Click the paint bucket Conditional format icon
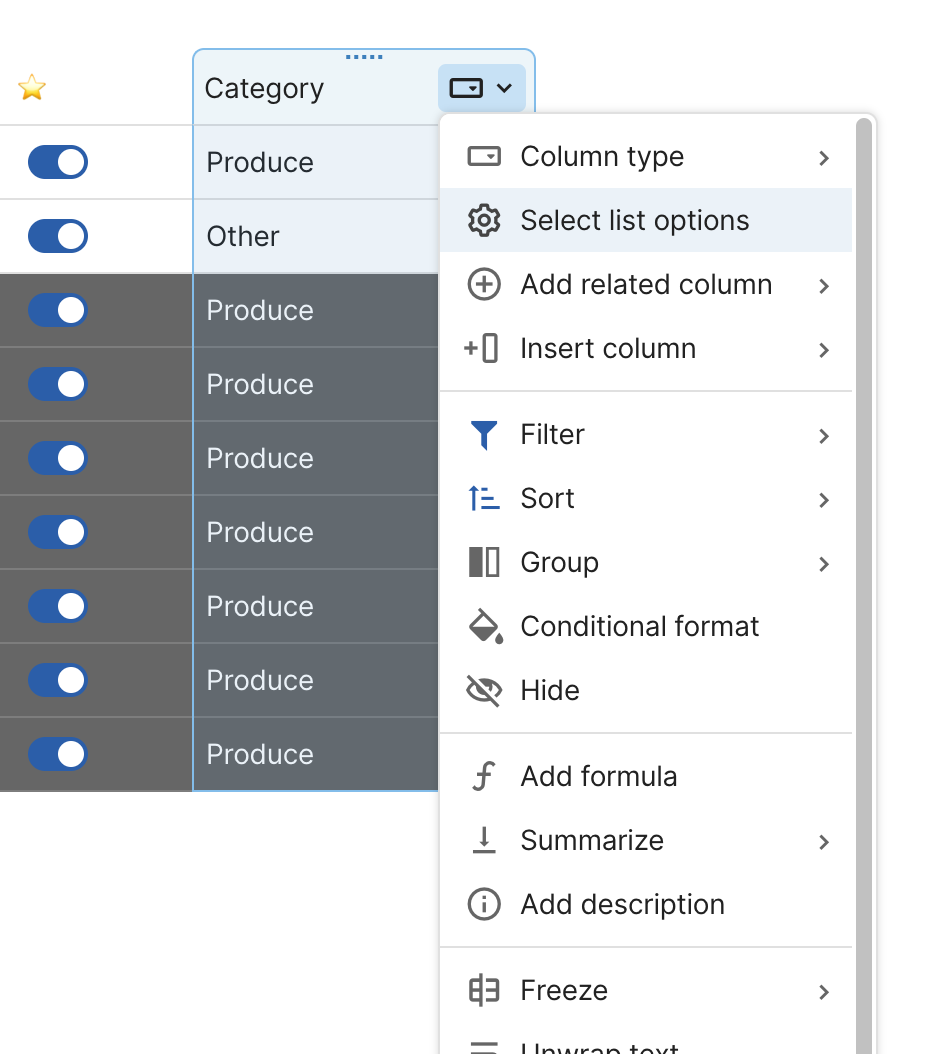This screenshot has width=928, height=1054. [x=484, y=627]
